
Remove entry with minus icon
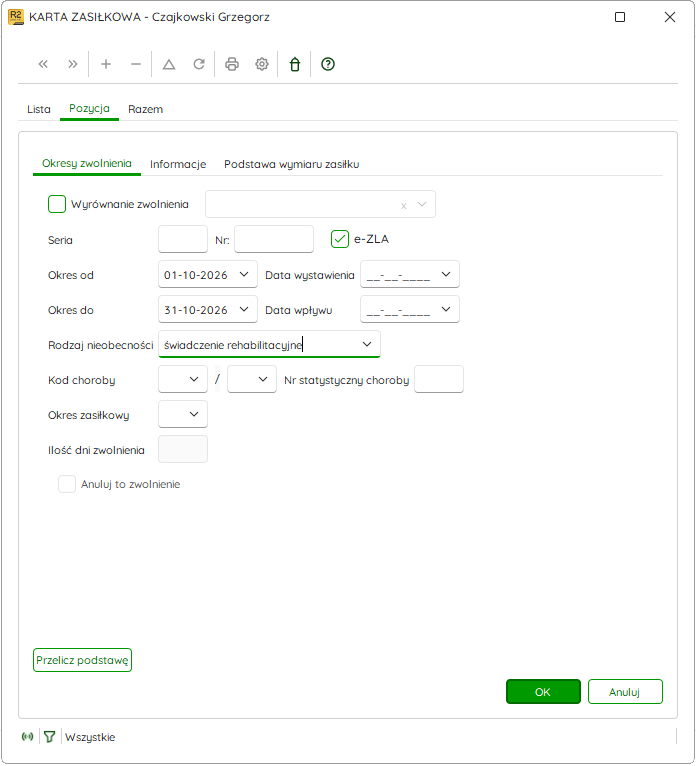click(136, 64)
